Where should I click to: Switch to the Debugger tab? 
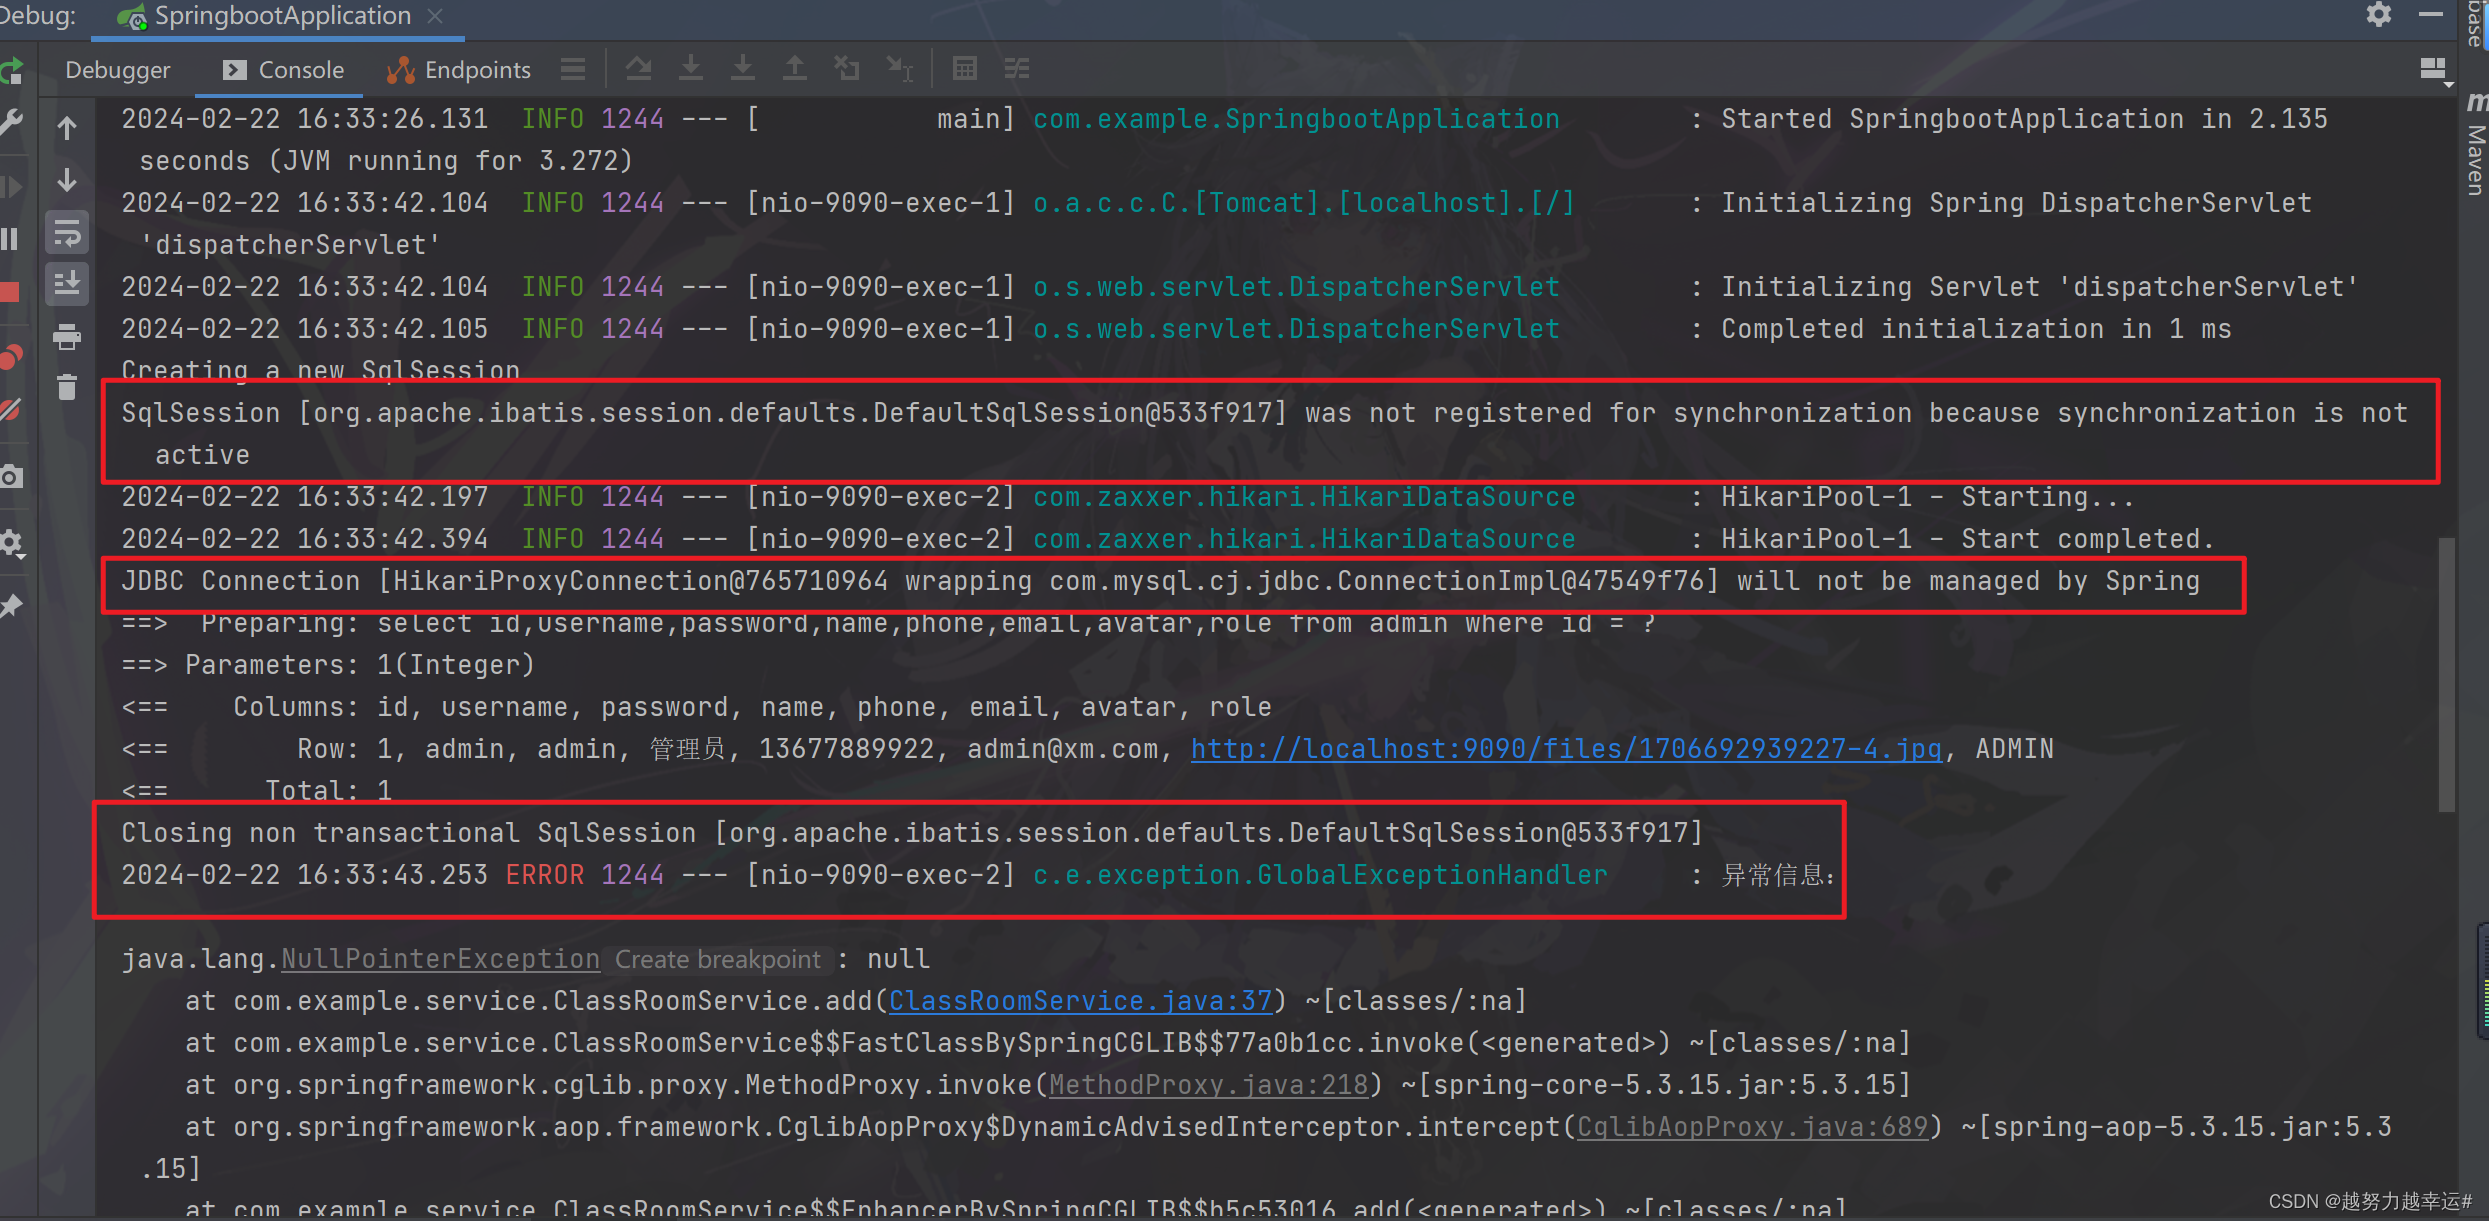pos(118,70)
